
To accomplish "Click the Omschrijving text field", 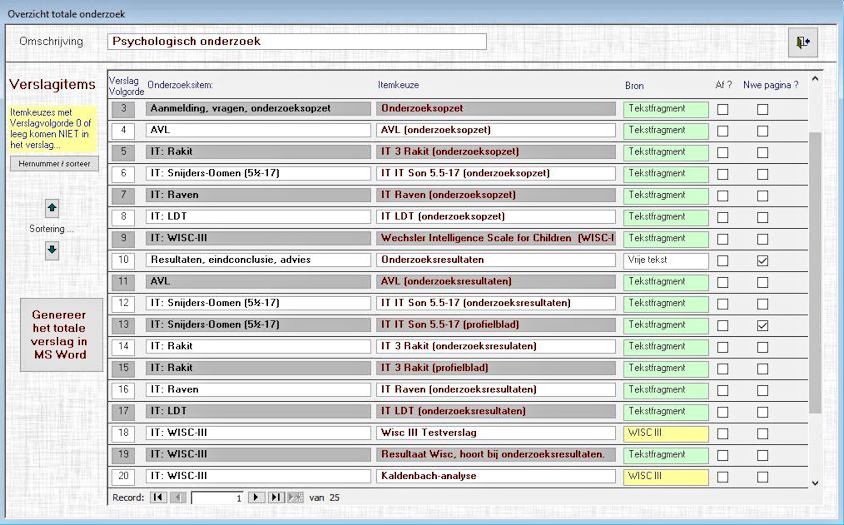I will pos(297,42).
